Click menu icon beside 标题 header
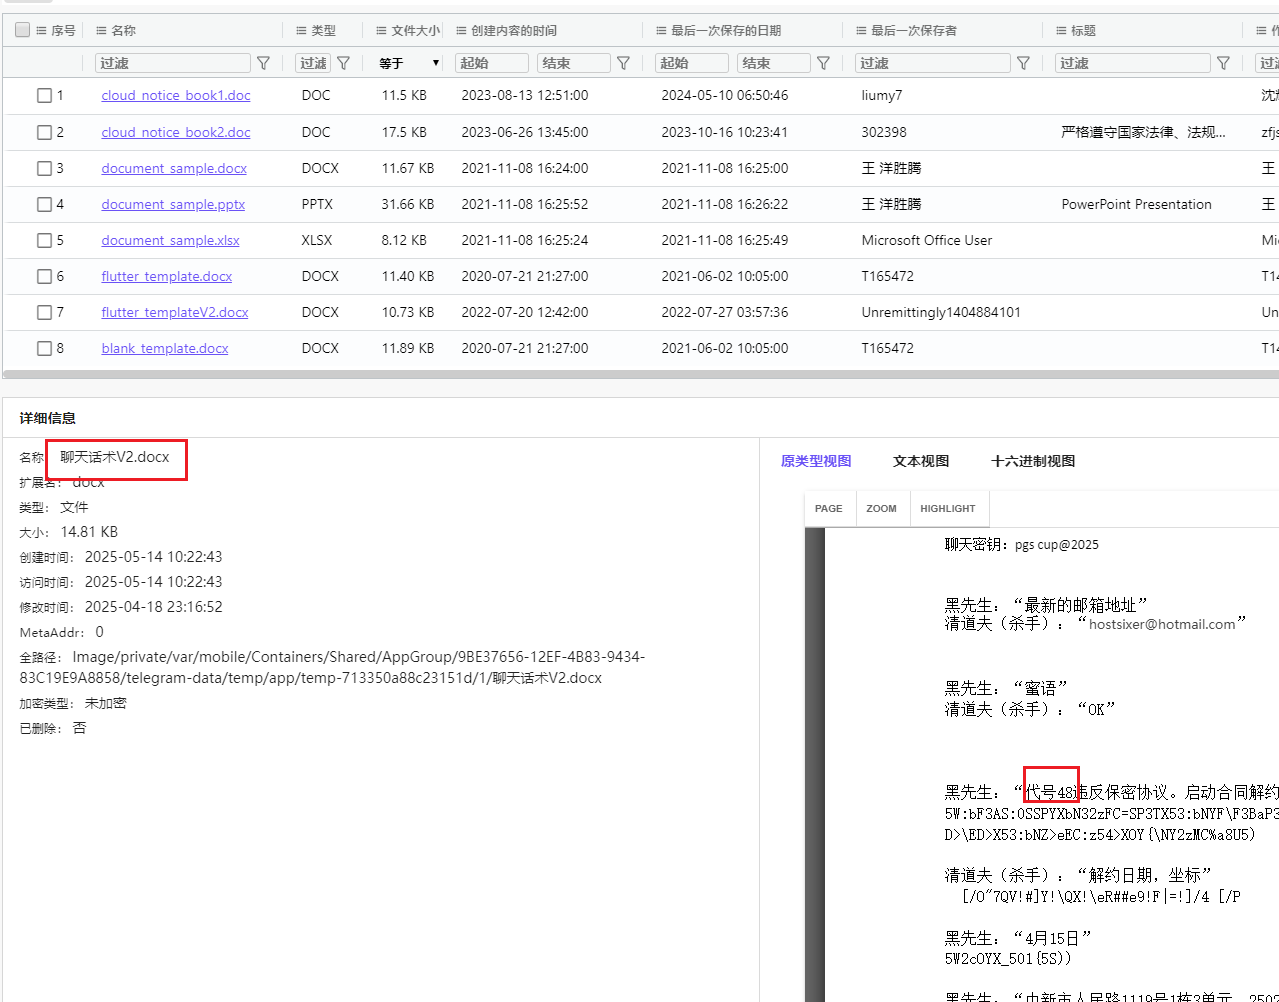 click(x=1061, y=31)
